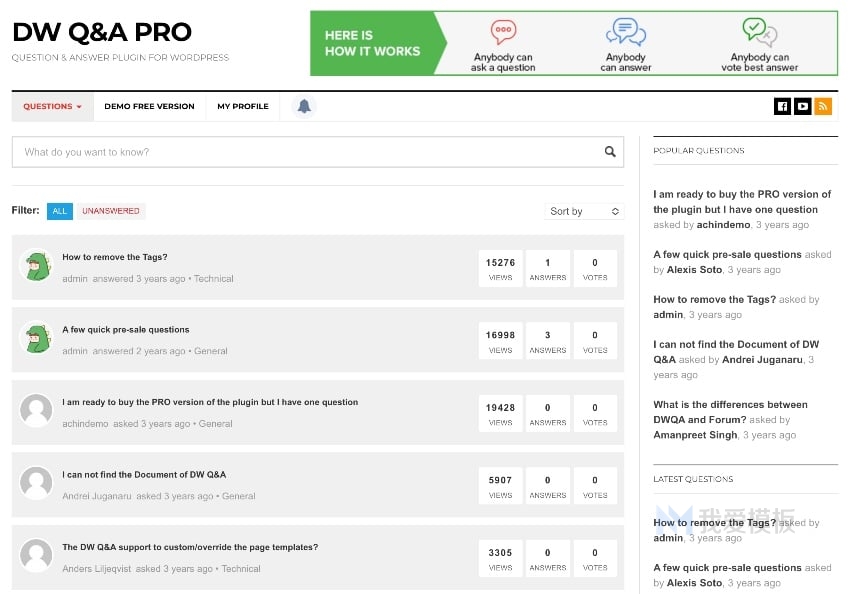
Task: Open 'A few quick pre-sale questions' in main list
Action: [x=126, y=330]
